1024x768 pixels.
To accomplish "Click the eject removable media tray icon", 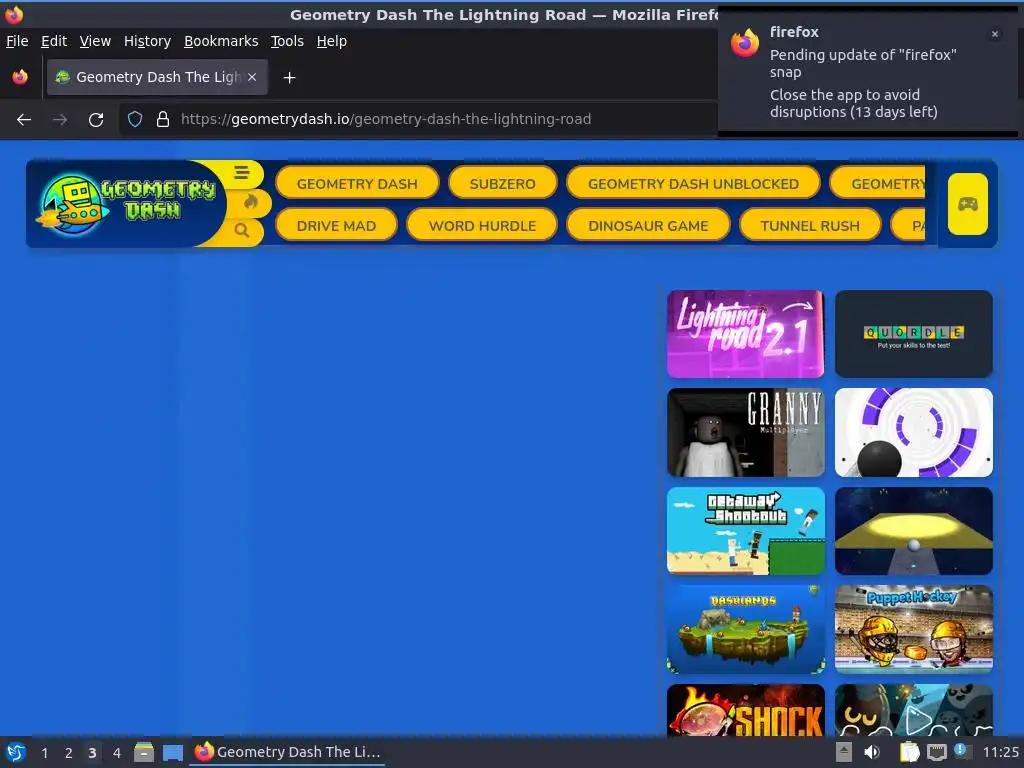I will (844, 752).
